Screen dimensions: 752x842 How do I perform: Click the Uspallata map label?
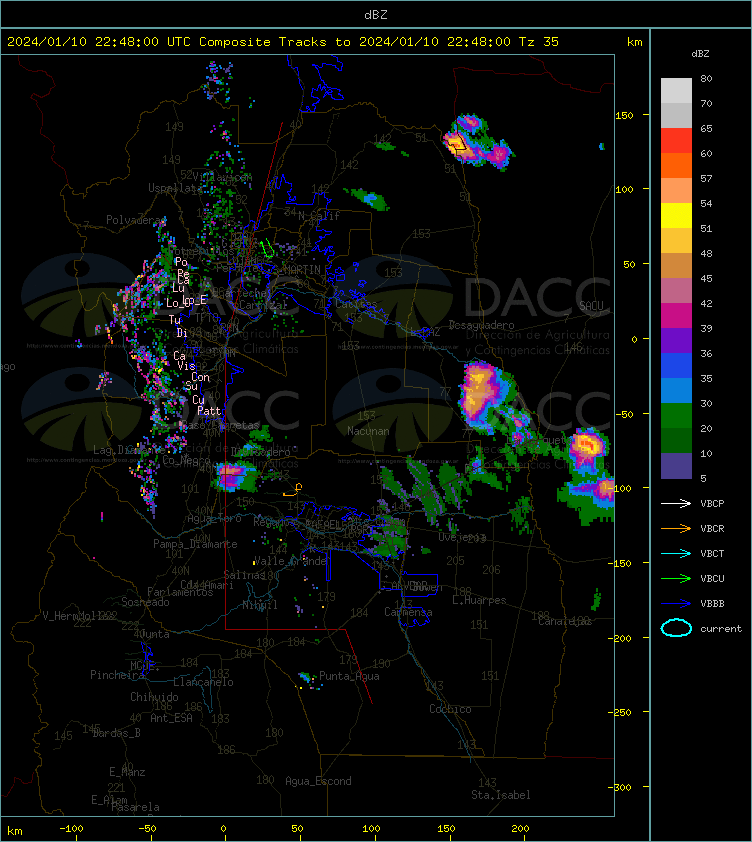click(x=175, y=188)
